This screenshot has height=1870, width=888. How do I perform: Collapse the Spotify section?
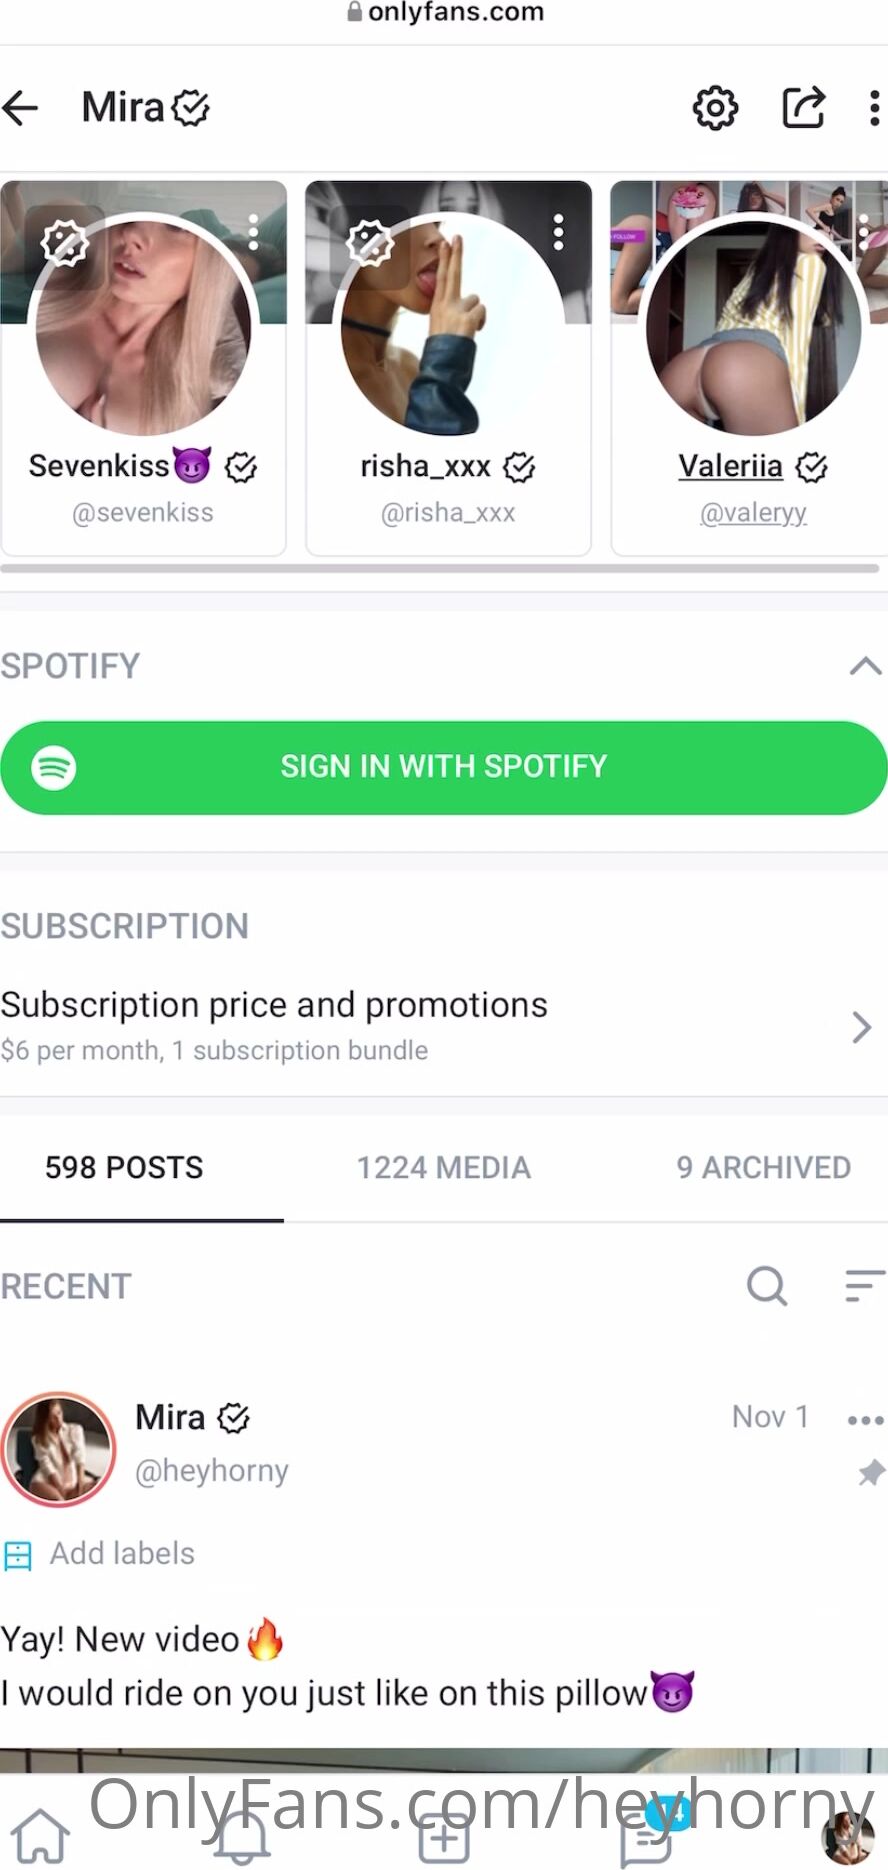865,666
